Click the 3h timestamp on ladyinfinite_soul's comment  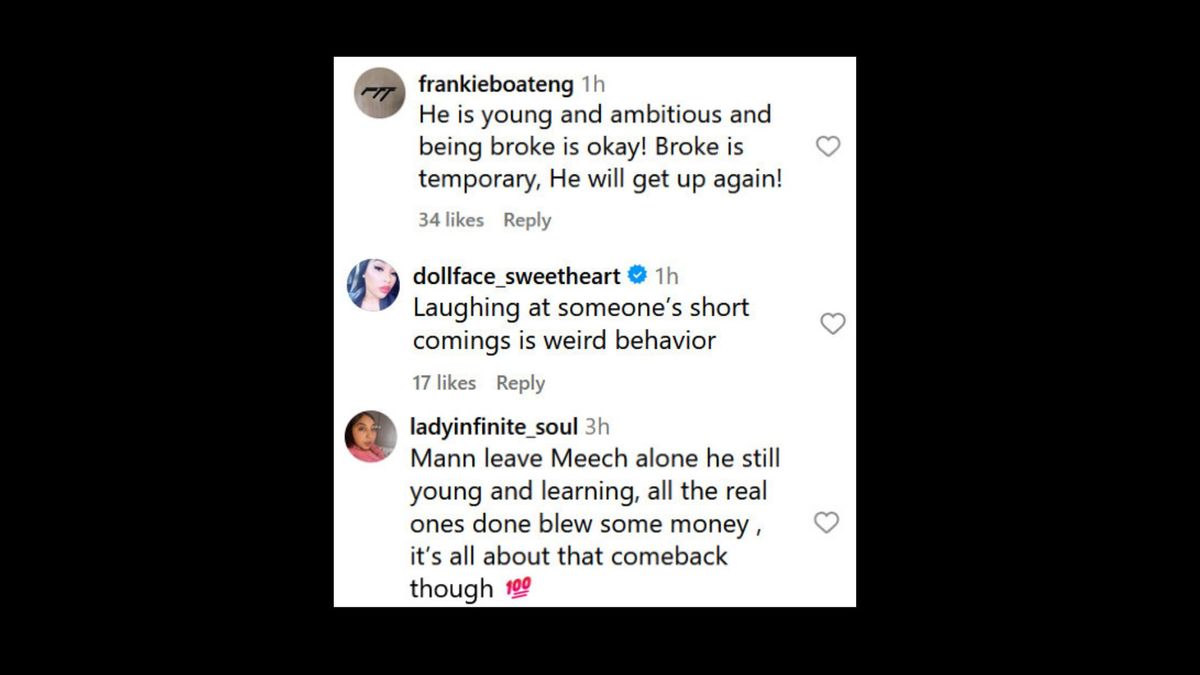[597, 427]
